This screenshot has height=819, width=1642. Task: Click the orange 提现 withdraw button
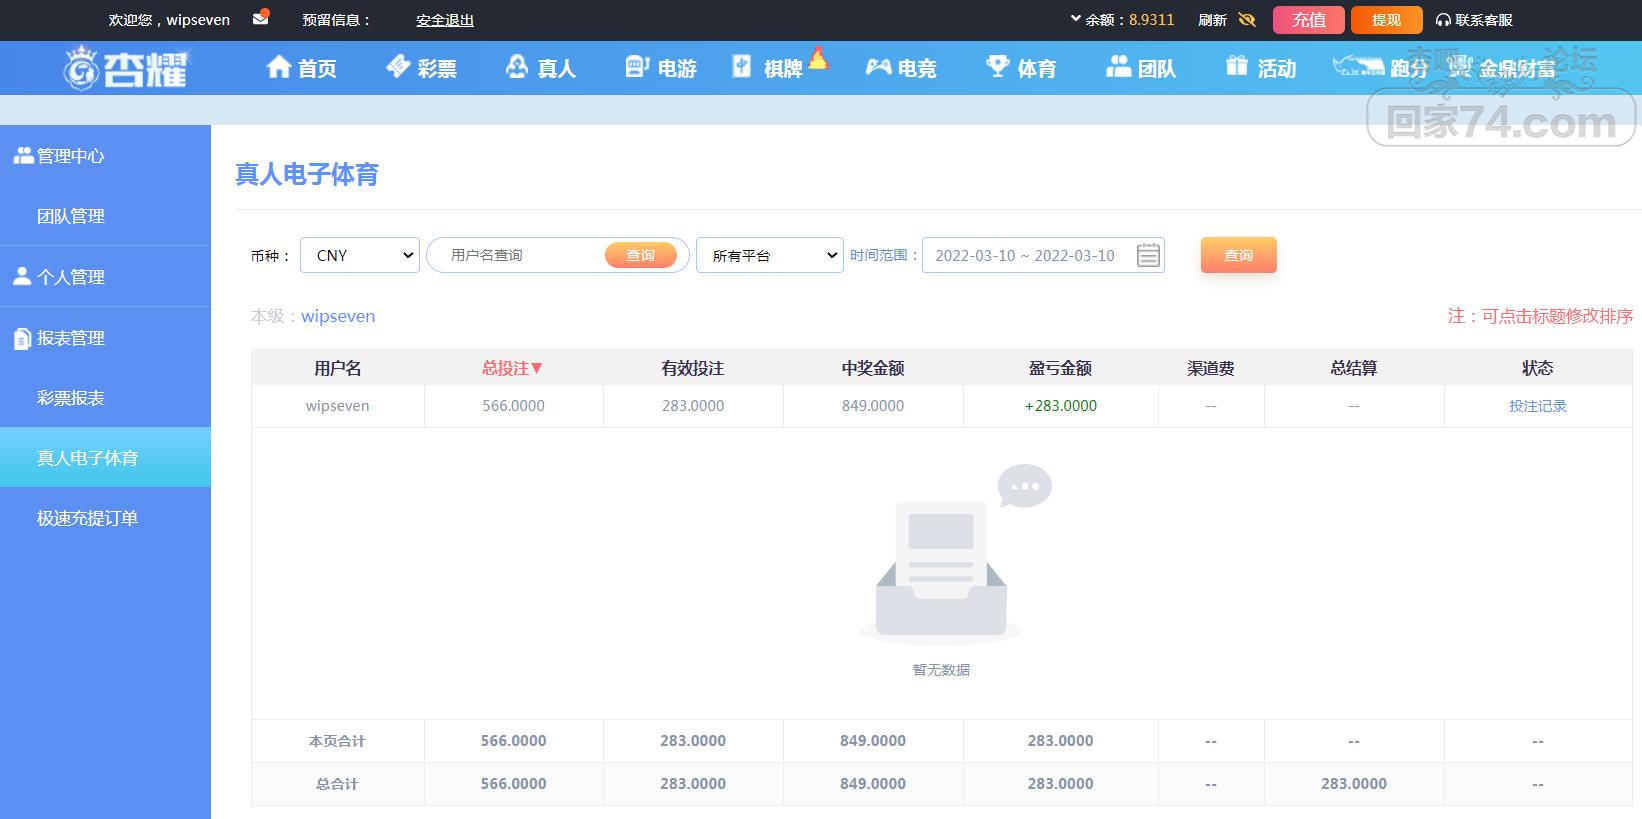1386,20
